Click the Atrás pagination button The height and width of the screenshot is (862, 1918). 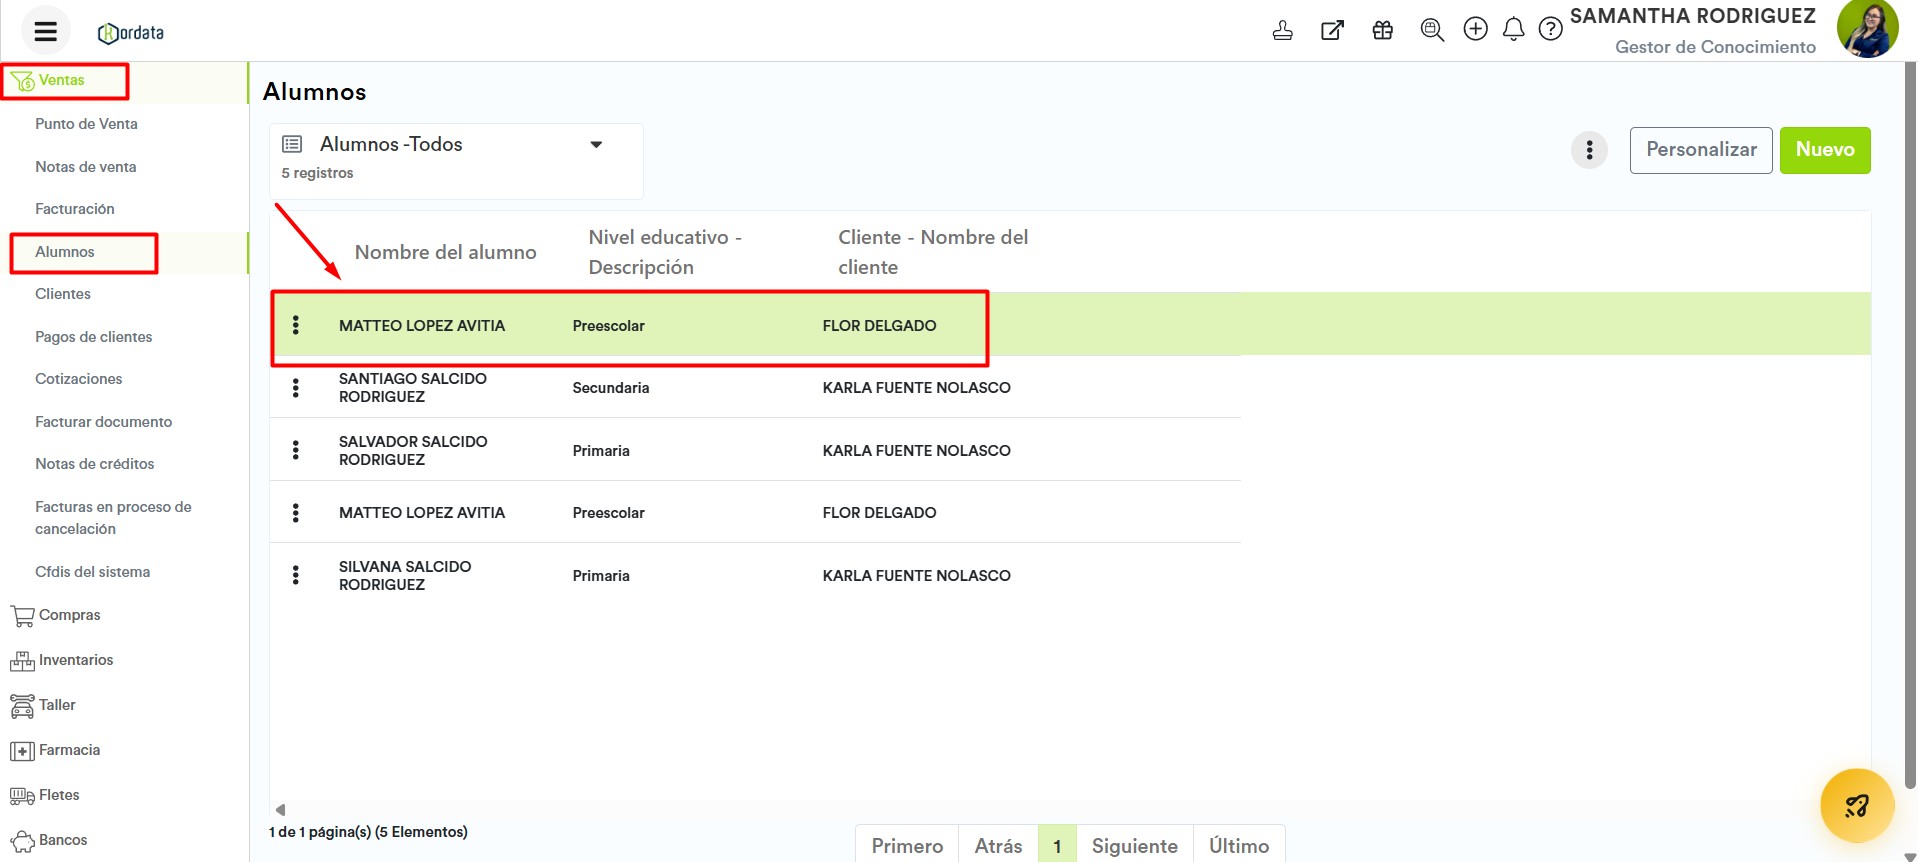998,846
